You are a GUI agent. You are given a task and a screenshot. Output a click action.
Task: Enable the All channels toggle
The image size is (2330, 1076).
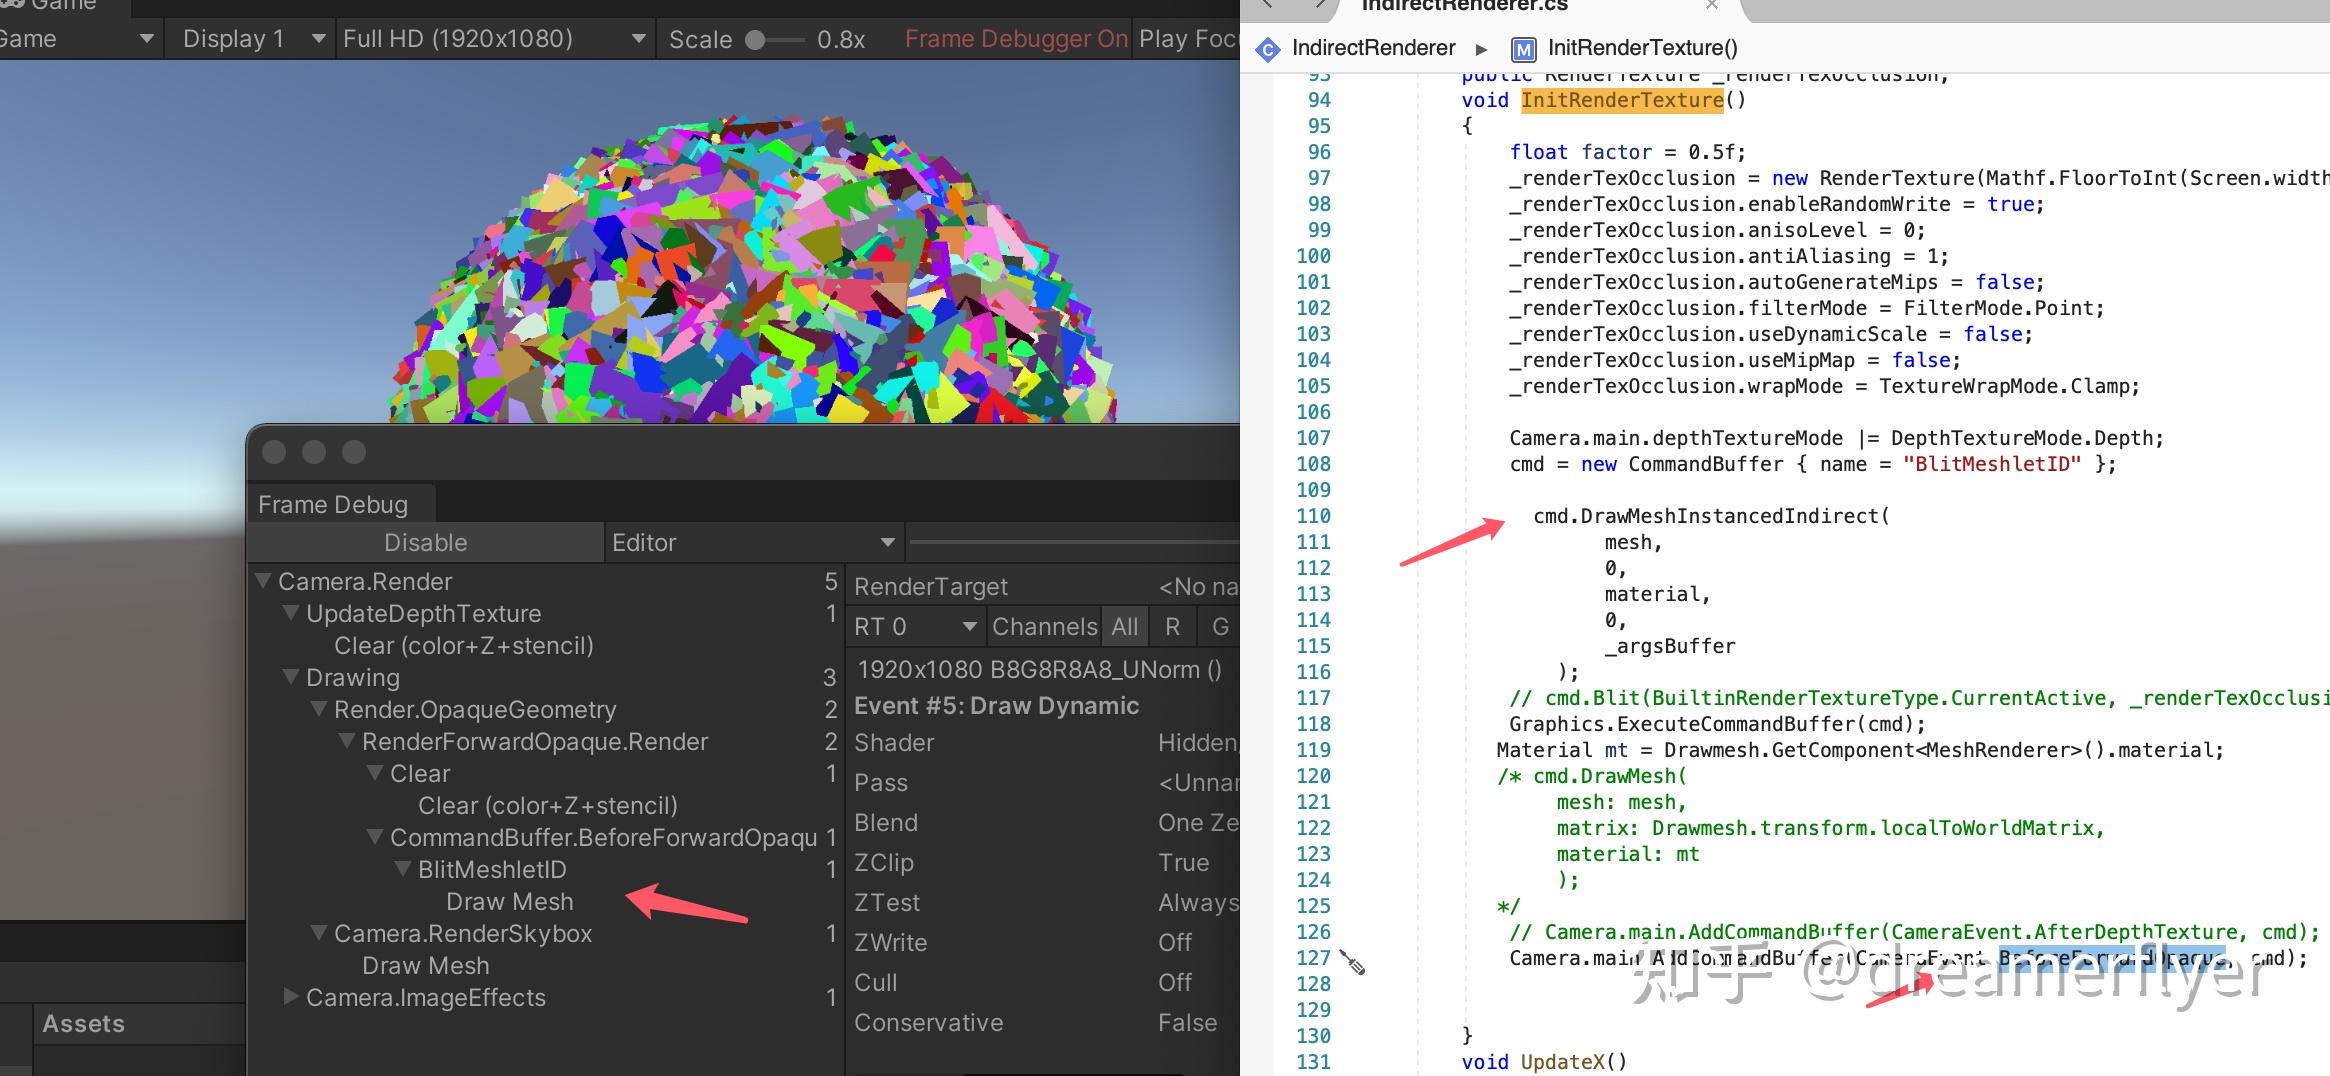[x=1125, y=627]
